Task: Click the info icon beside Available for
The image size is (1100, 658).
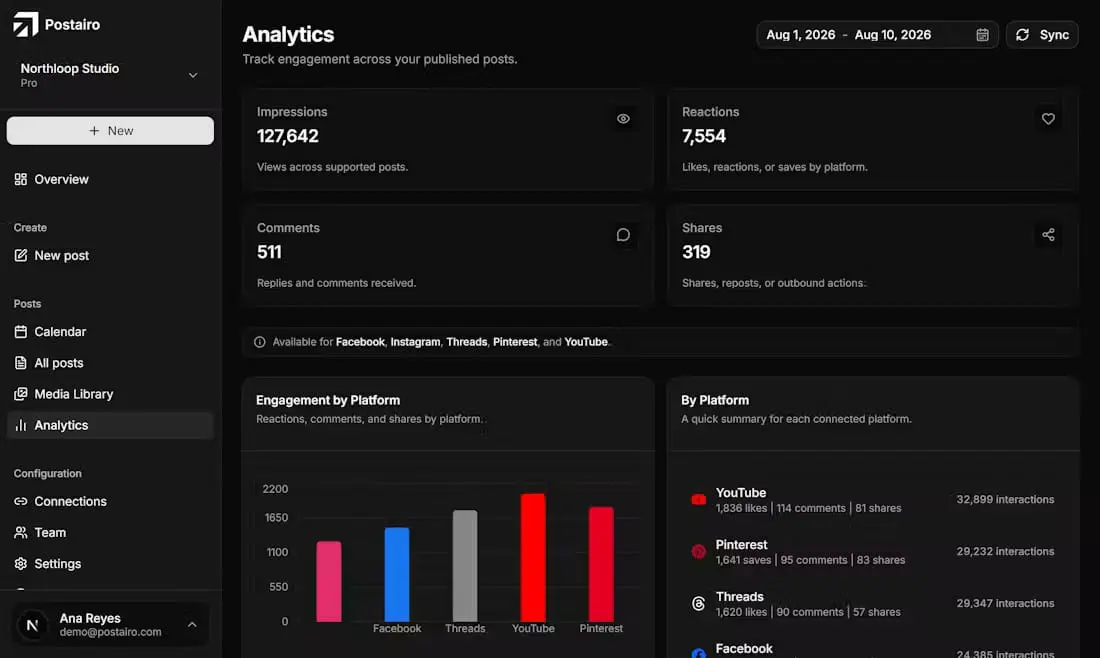Action: click(260, 342)
